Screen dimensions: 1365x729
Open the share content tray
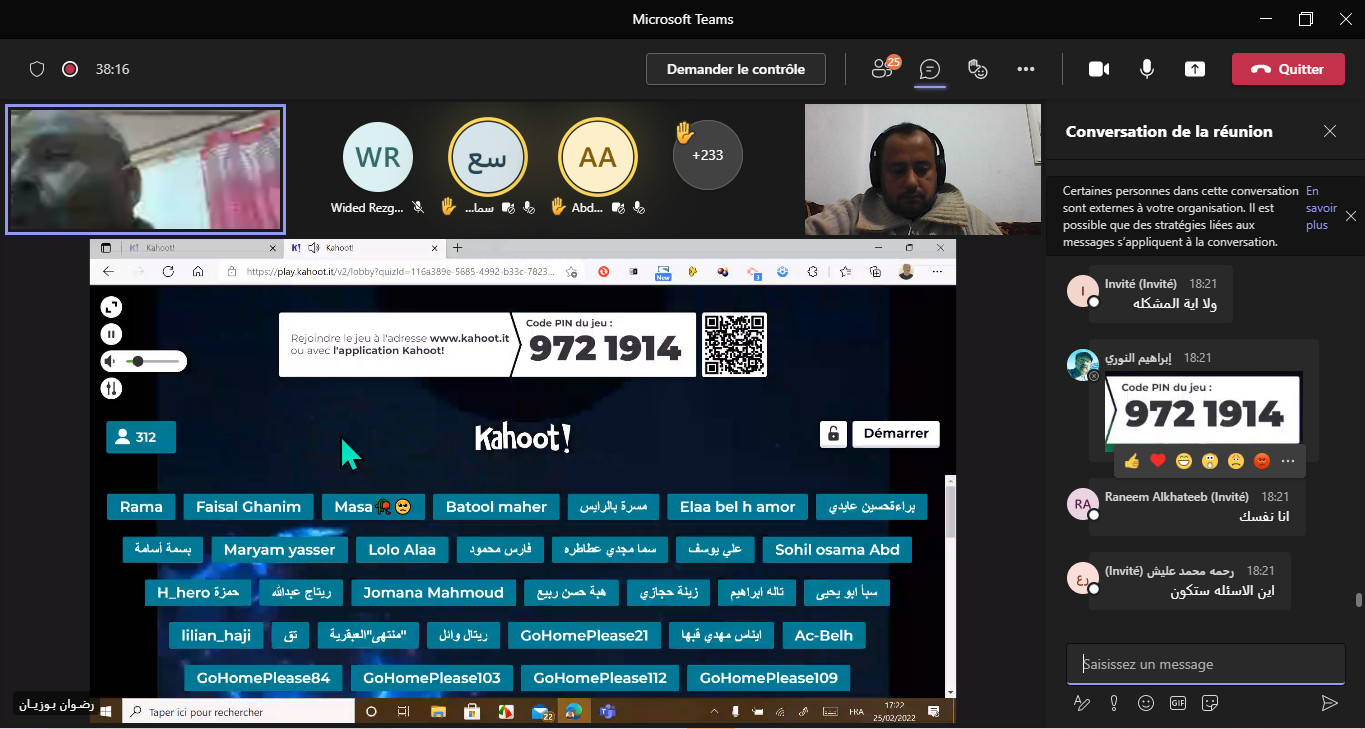pos(1195,69)
